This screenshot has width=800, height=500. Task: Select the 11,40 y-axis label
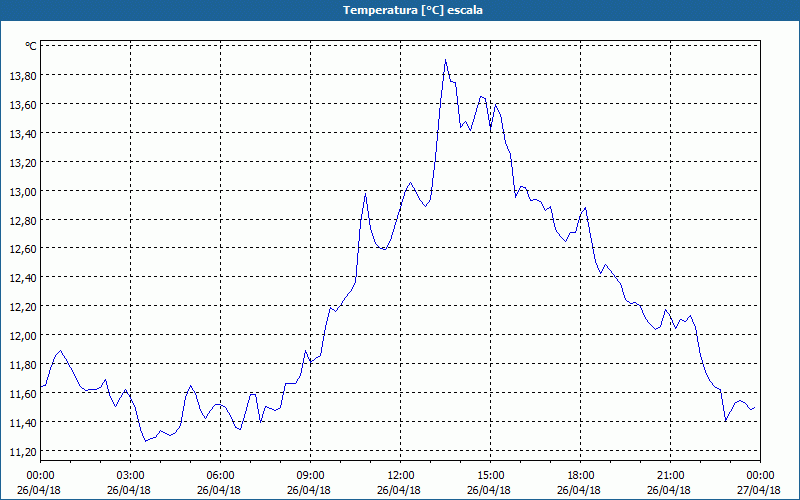(x=23, y=423)
